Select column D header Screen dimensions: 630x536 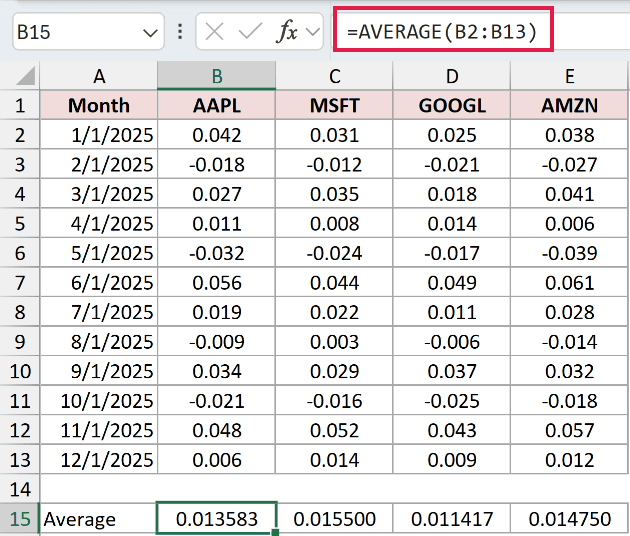click(452, 76)
